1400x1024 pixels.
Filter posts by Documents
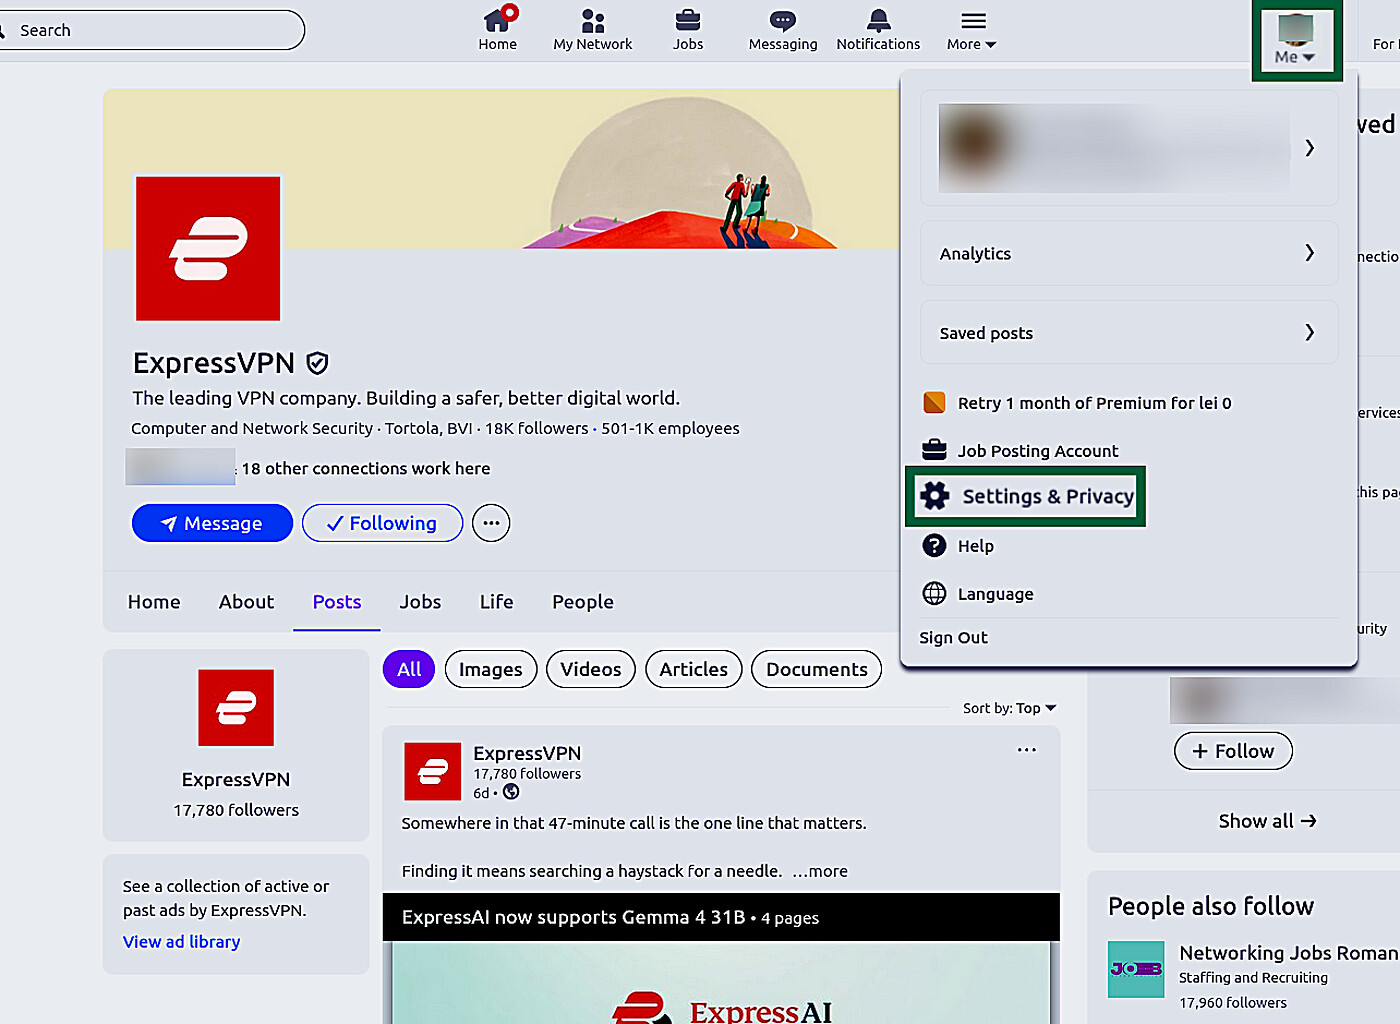[817, 669]
